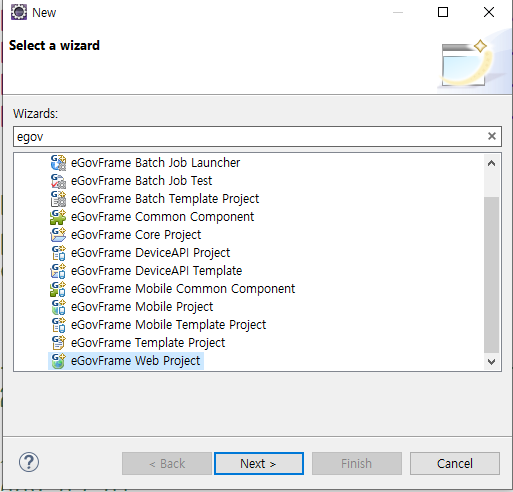Viewport: 513px width, 492px height.
Task: Click the eGovFrame Web Project globe icon
Action: tap(58, 361)
